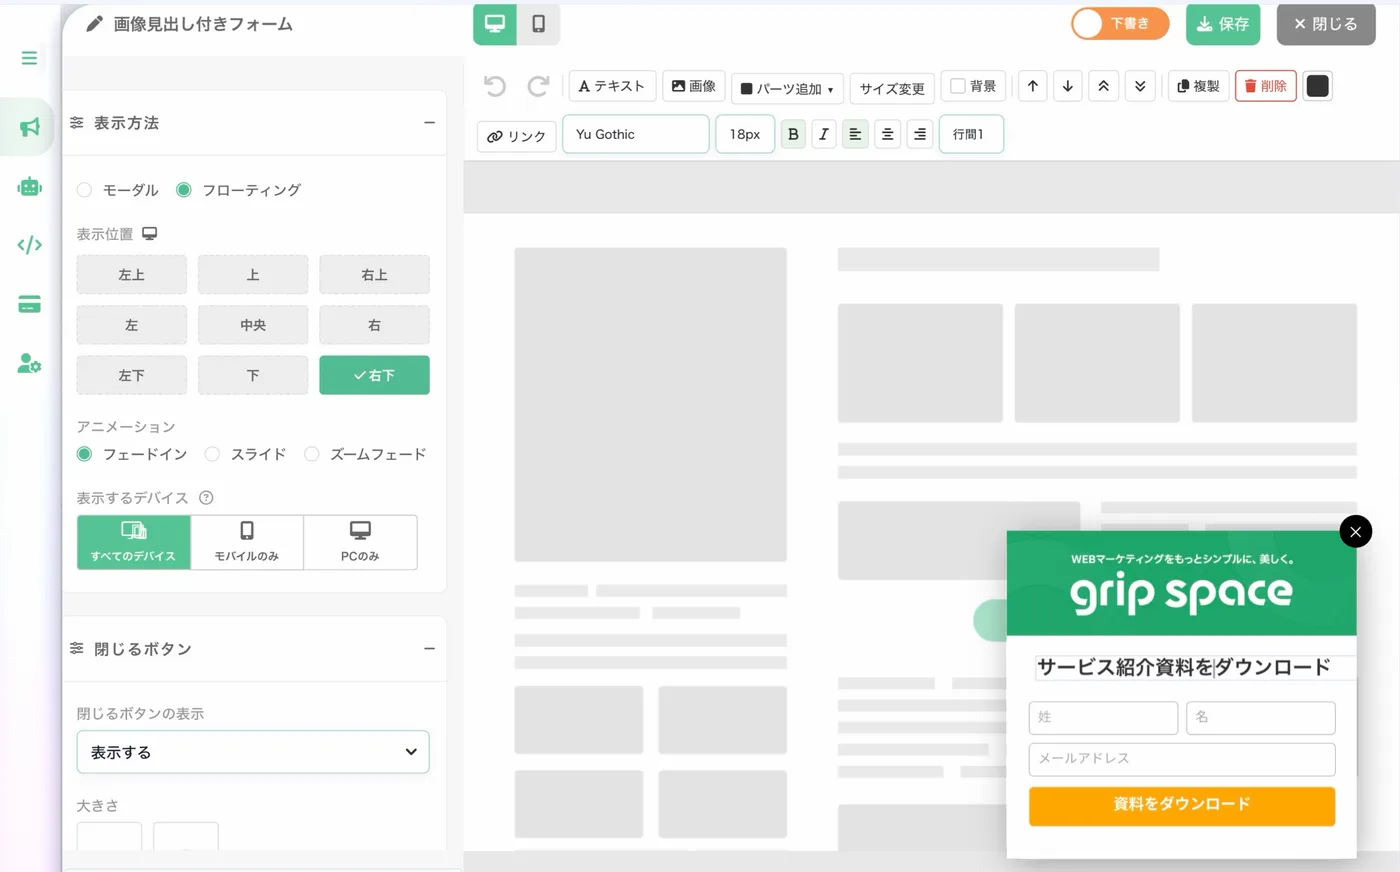Select モバイルのみ display option
1400x872 pixels.
pyautogui.click(x=247, y=542)
